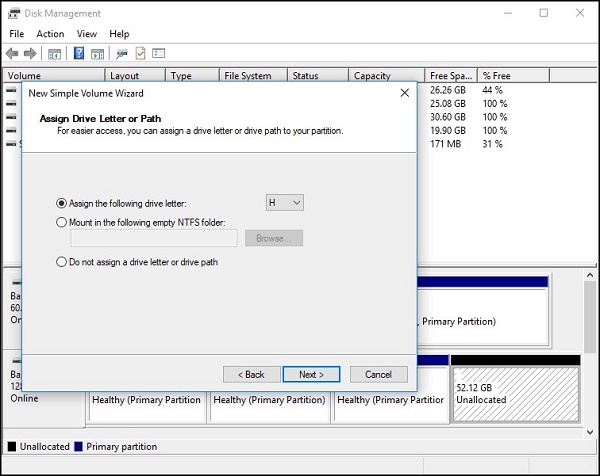Click the Show/Hide Console Tree icon
The height and width of the screenshot is (476, 600).
point(54,54)
